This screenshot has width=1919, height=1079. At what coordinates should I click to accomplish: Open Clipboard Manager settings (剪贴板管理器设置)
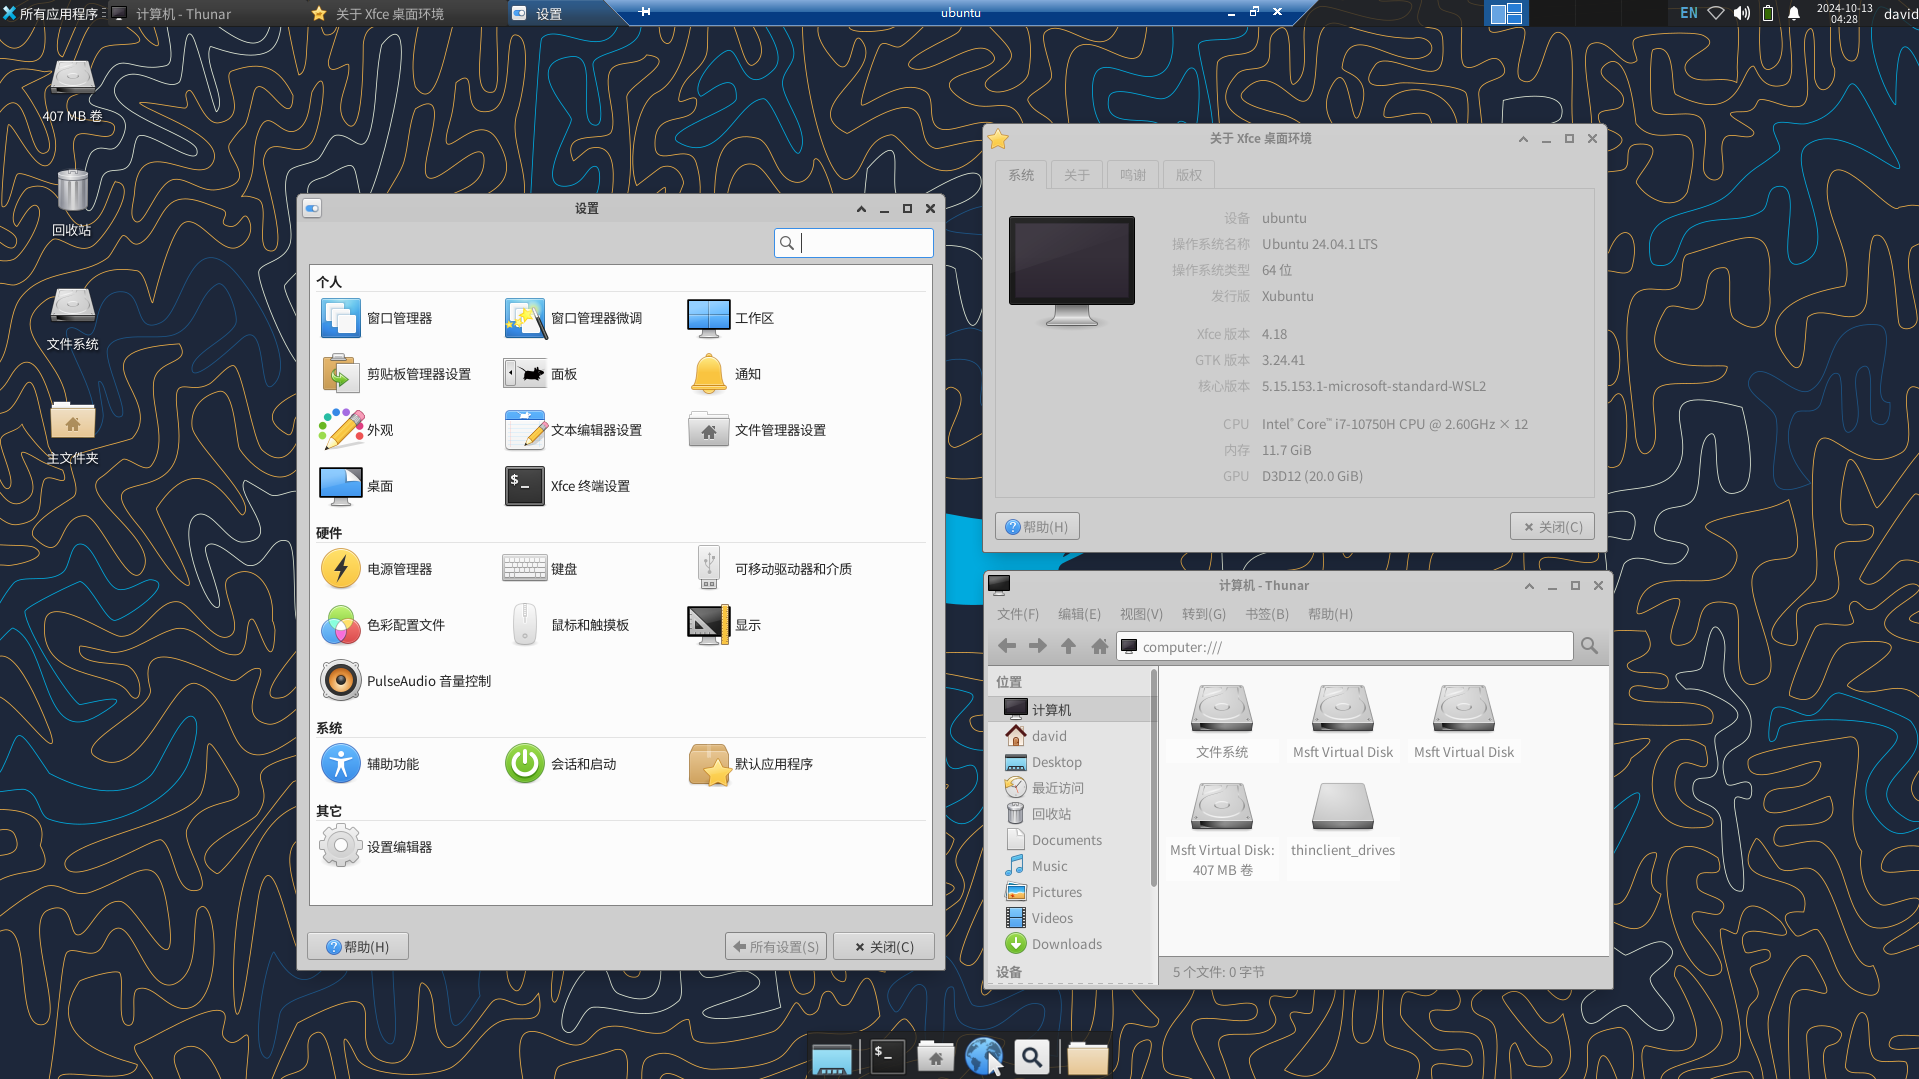pyautogui.click(x=396, y=374)
